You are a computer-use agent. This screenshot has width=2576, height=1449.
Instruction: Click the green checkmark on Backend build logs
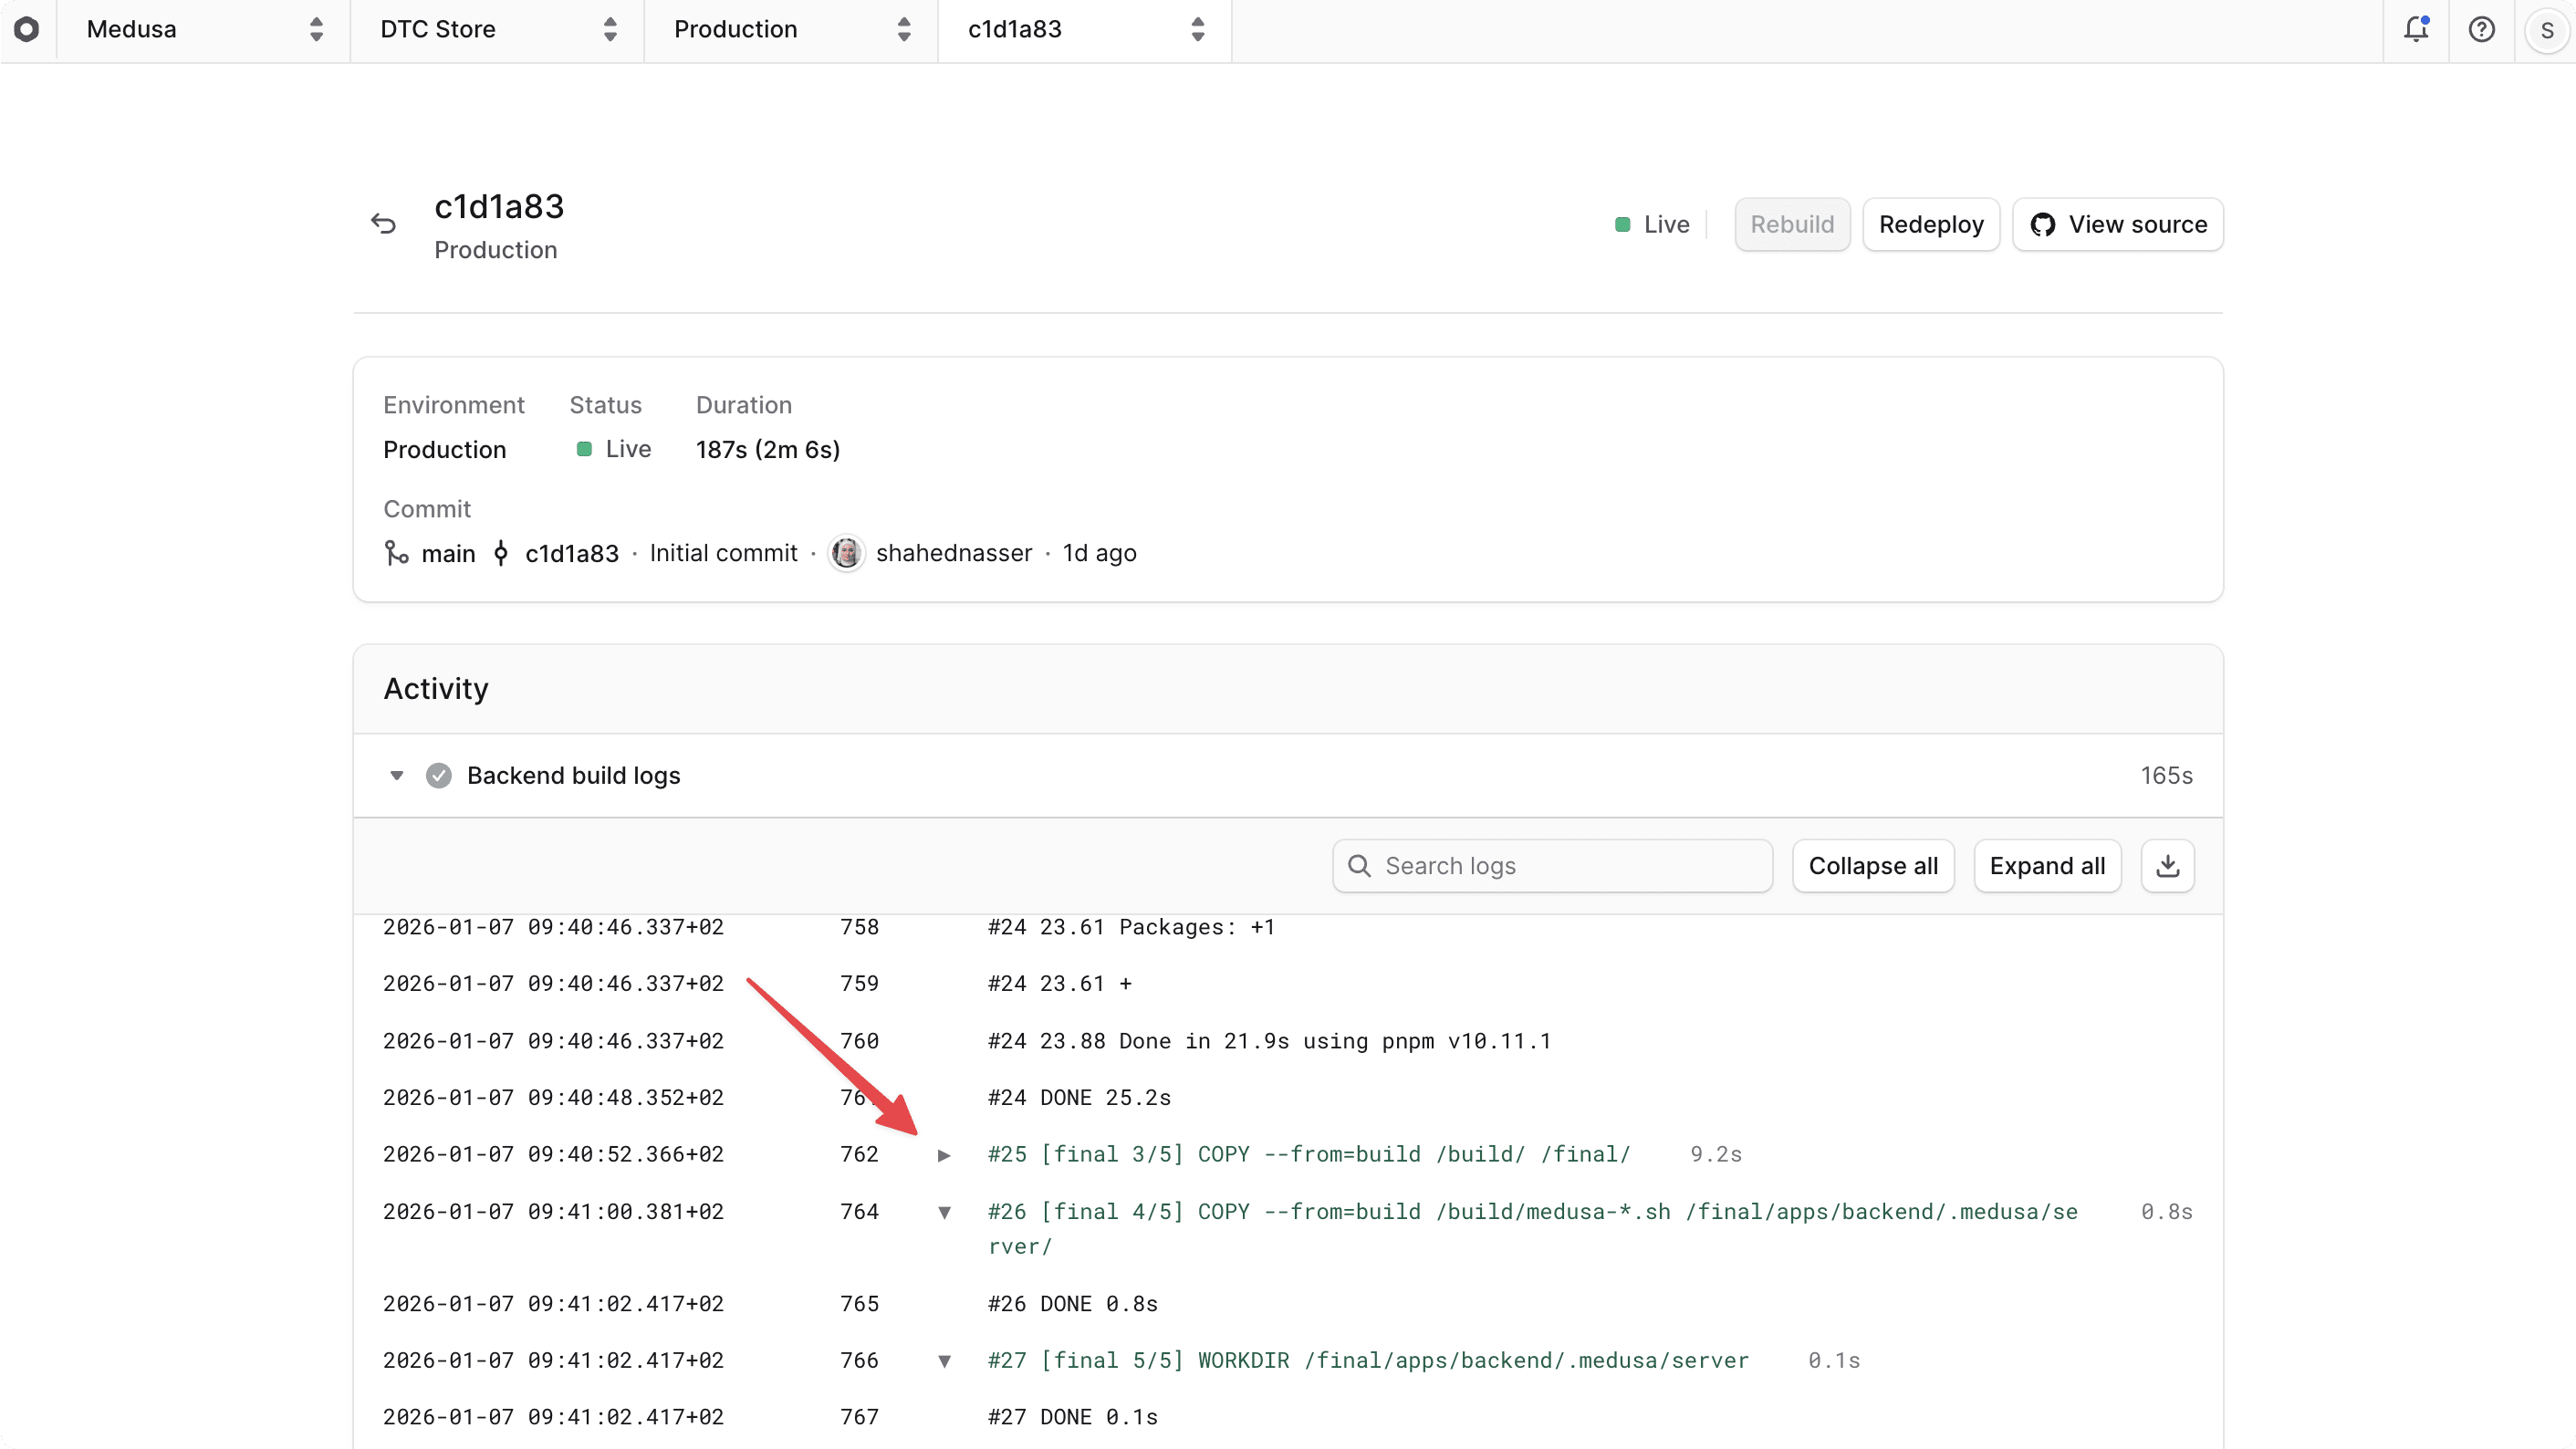(x=439, y=775)
